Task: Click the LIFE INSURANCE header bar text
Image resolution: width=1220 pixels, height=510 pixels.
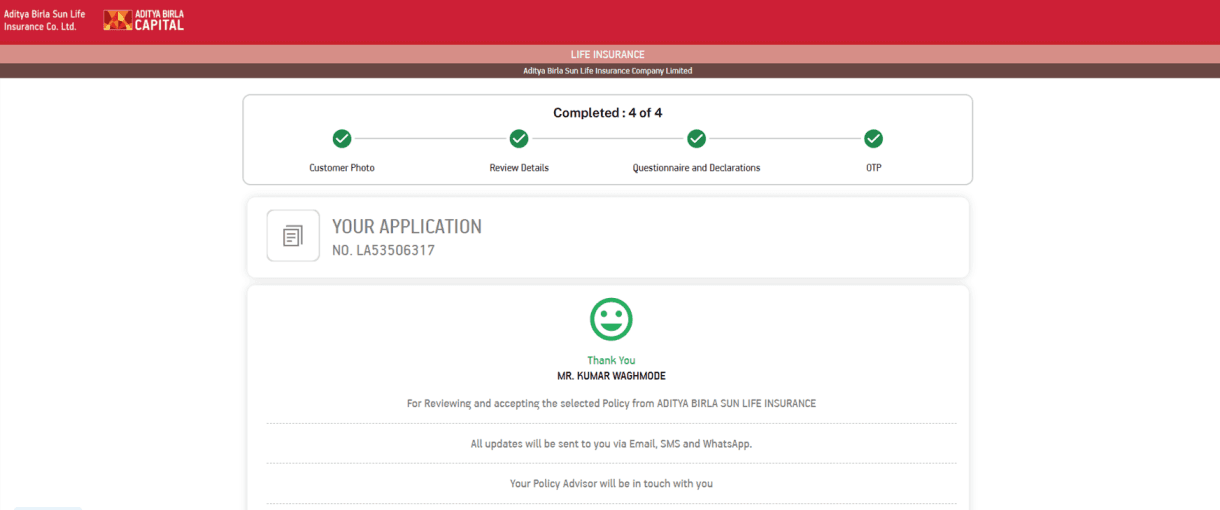Action: [608, 54]
